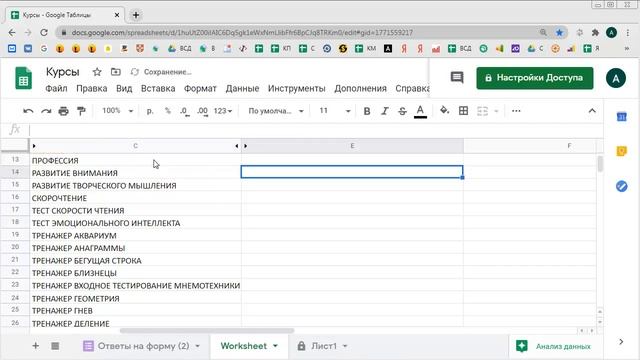The height and width of the screenshot is (360, 640).
Task: Click the address bar URL
Action: tap(242, 32)
